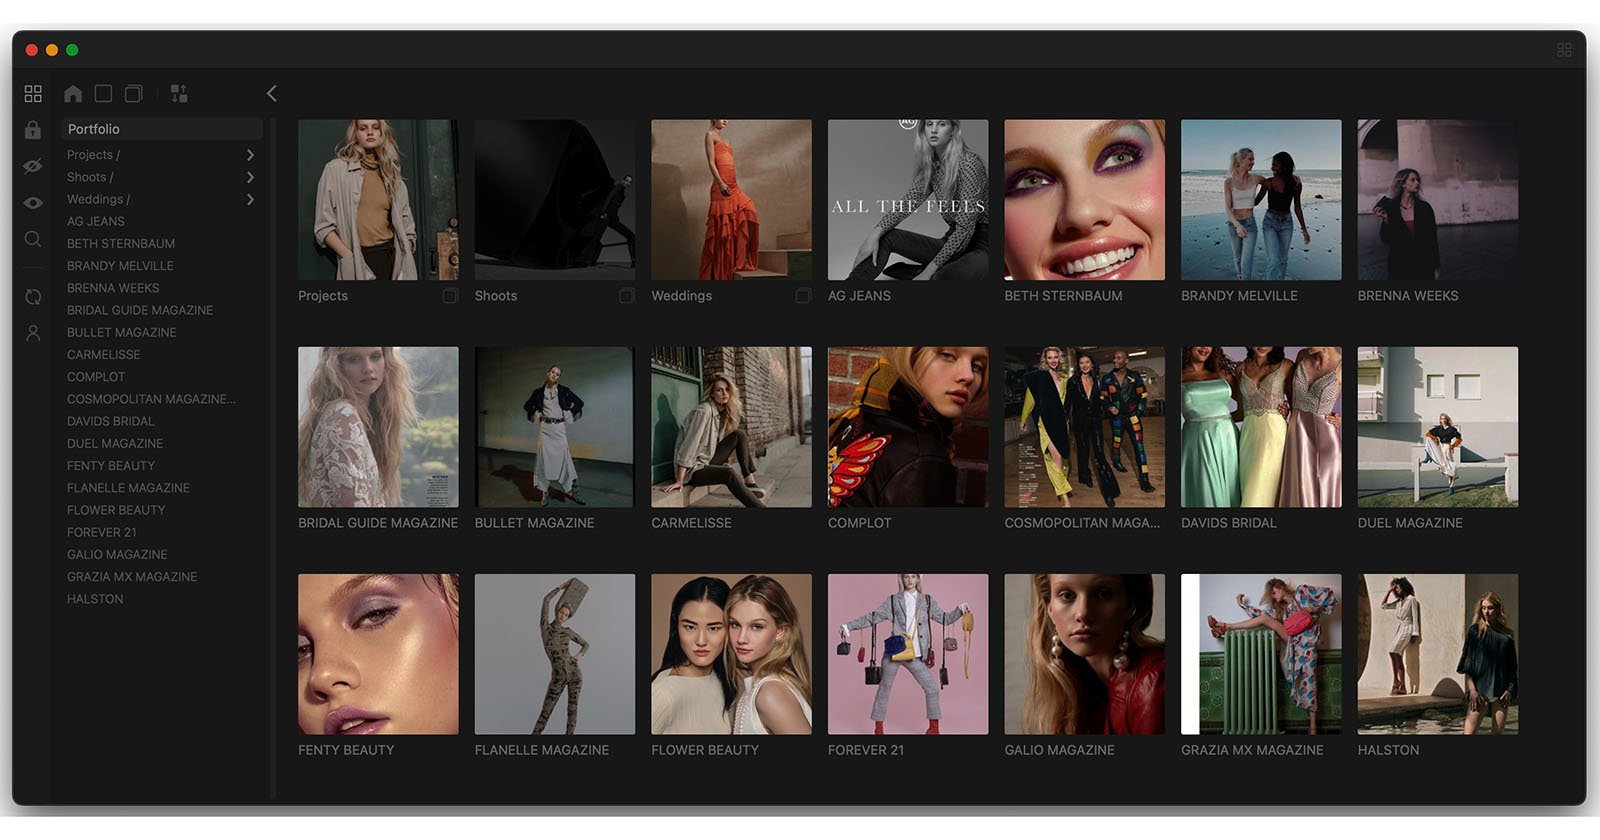
Task: Select BRANDY MELVILLE in the sidebar list
Action: point(120,266)
